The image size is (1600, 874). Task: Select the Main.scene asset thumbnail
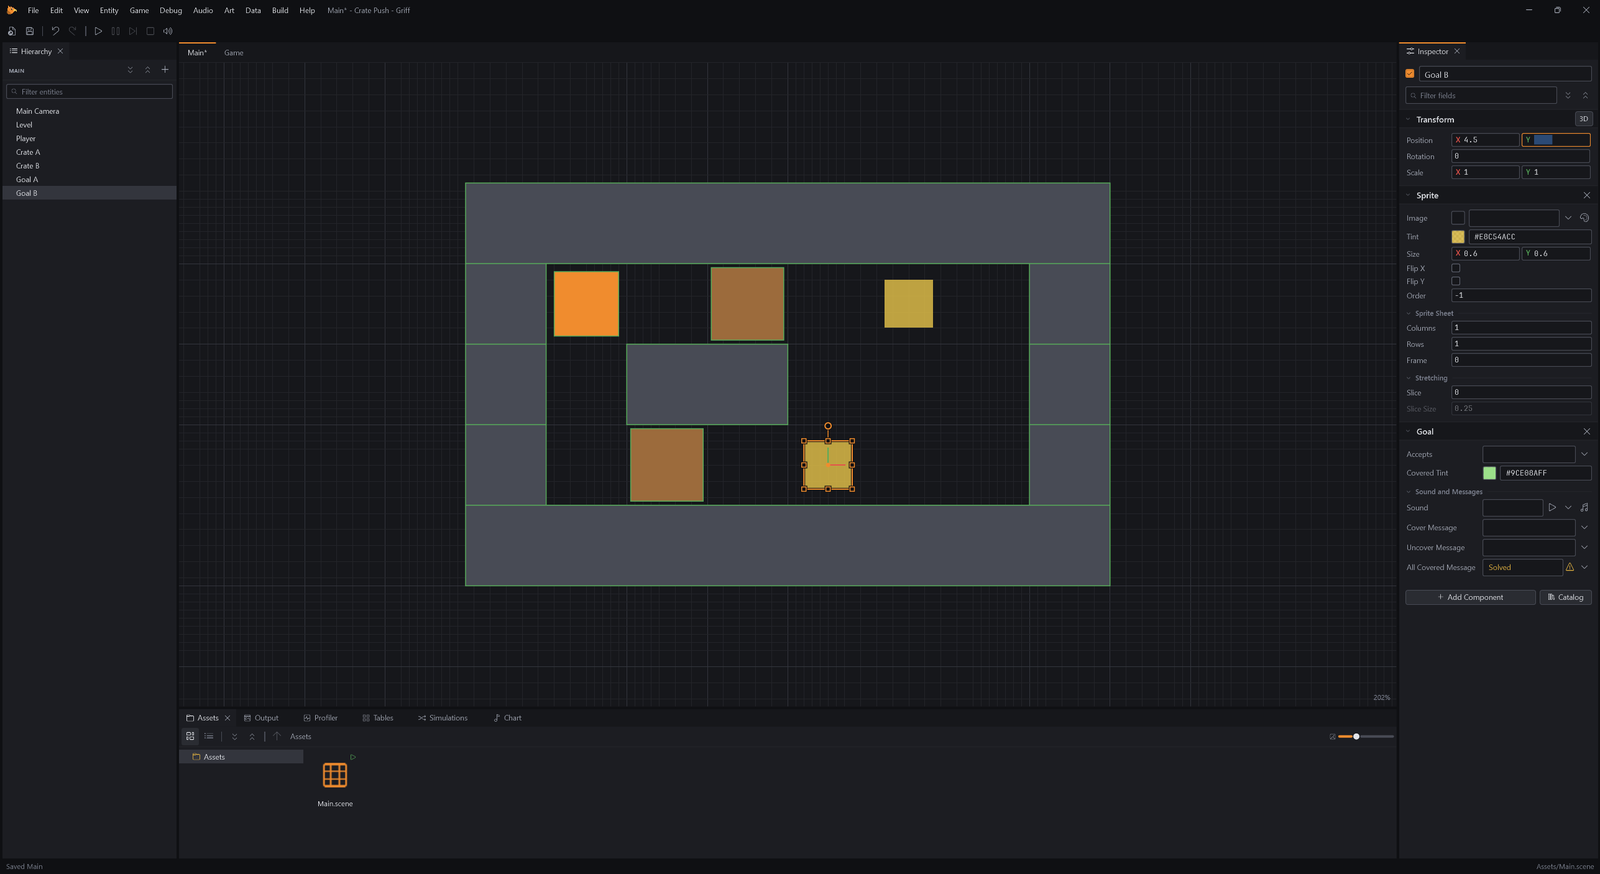335,775
